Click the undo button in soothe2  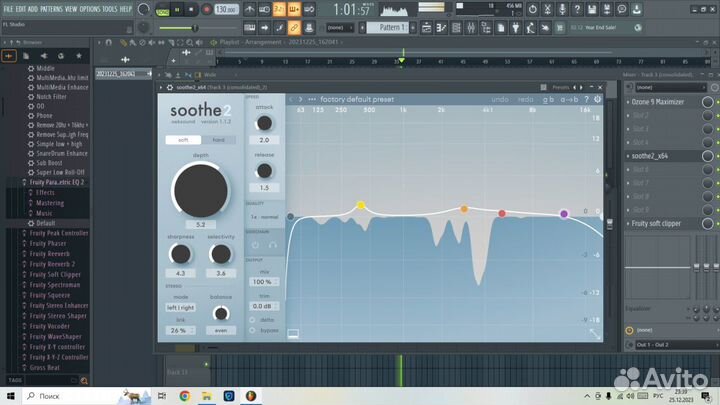(x=500, y=99)
